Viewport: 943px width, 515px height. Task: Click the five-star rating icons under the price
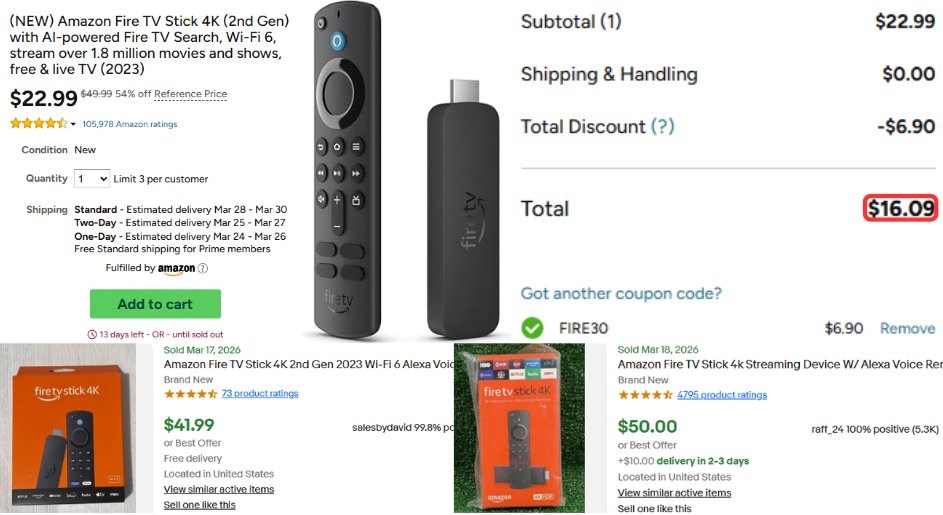pyautogui.click(x=38, y=123)
